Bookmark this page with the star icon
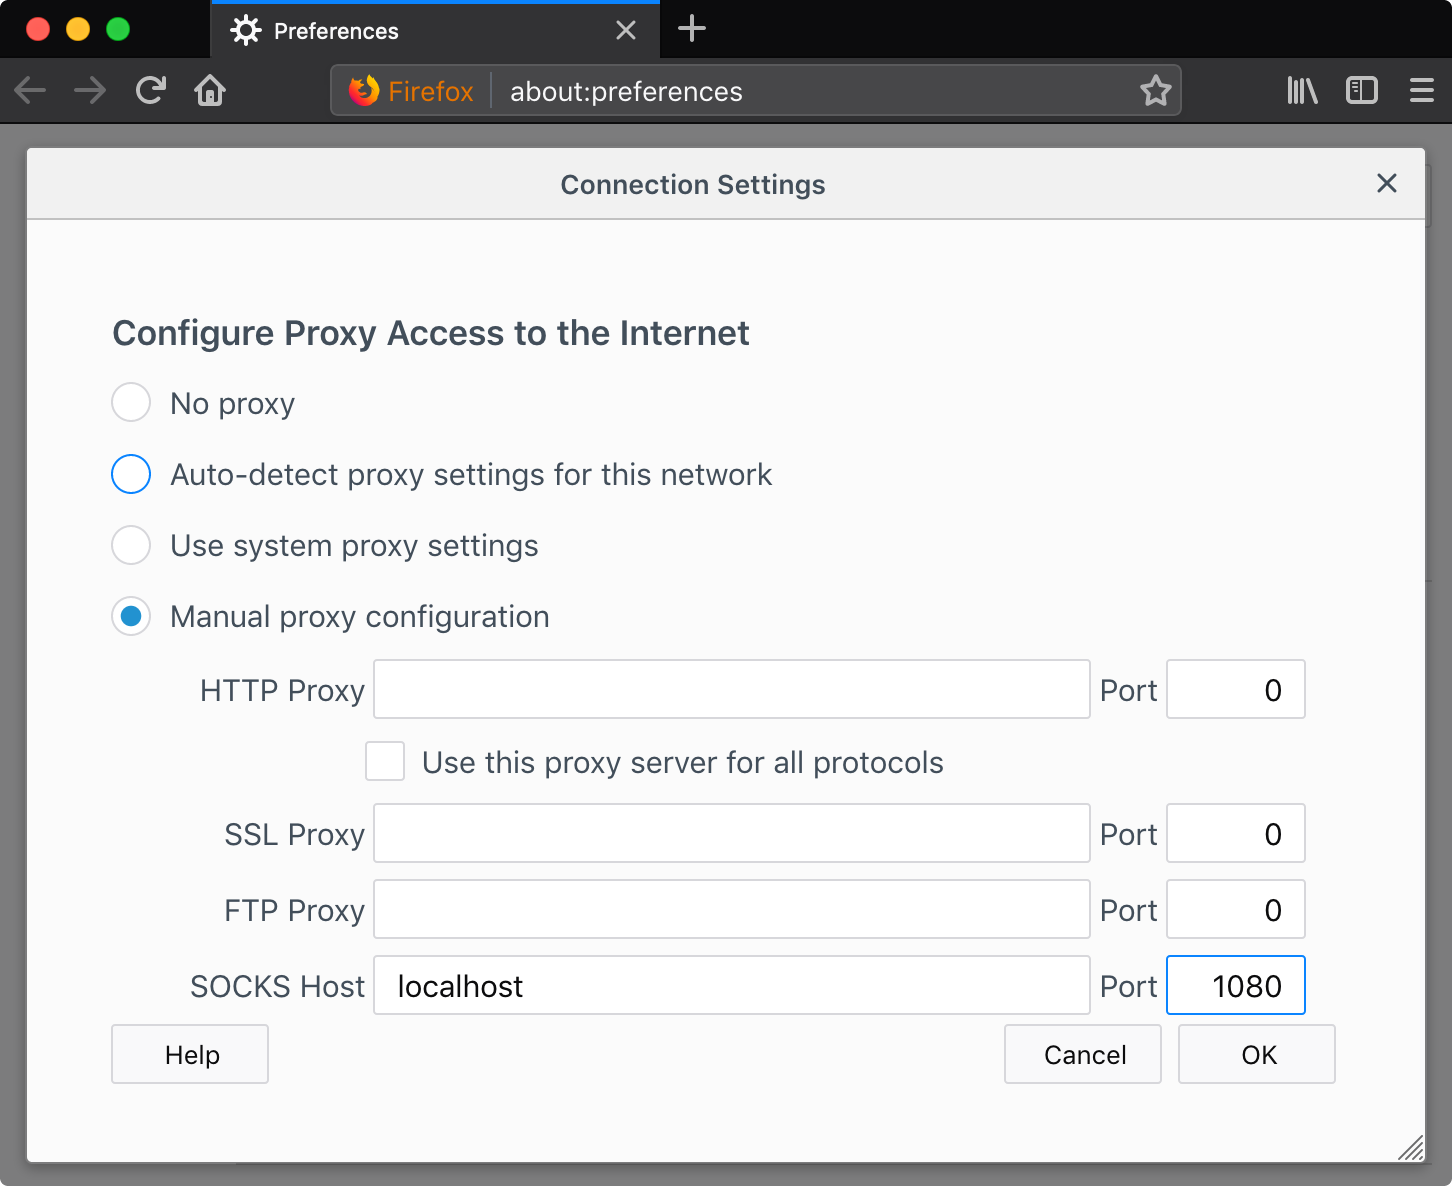1452x1186 pixels. 1155,91
